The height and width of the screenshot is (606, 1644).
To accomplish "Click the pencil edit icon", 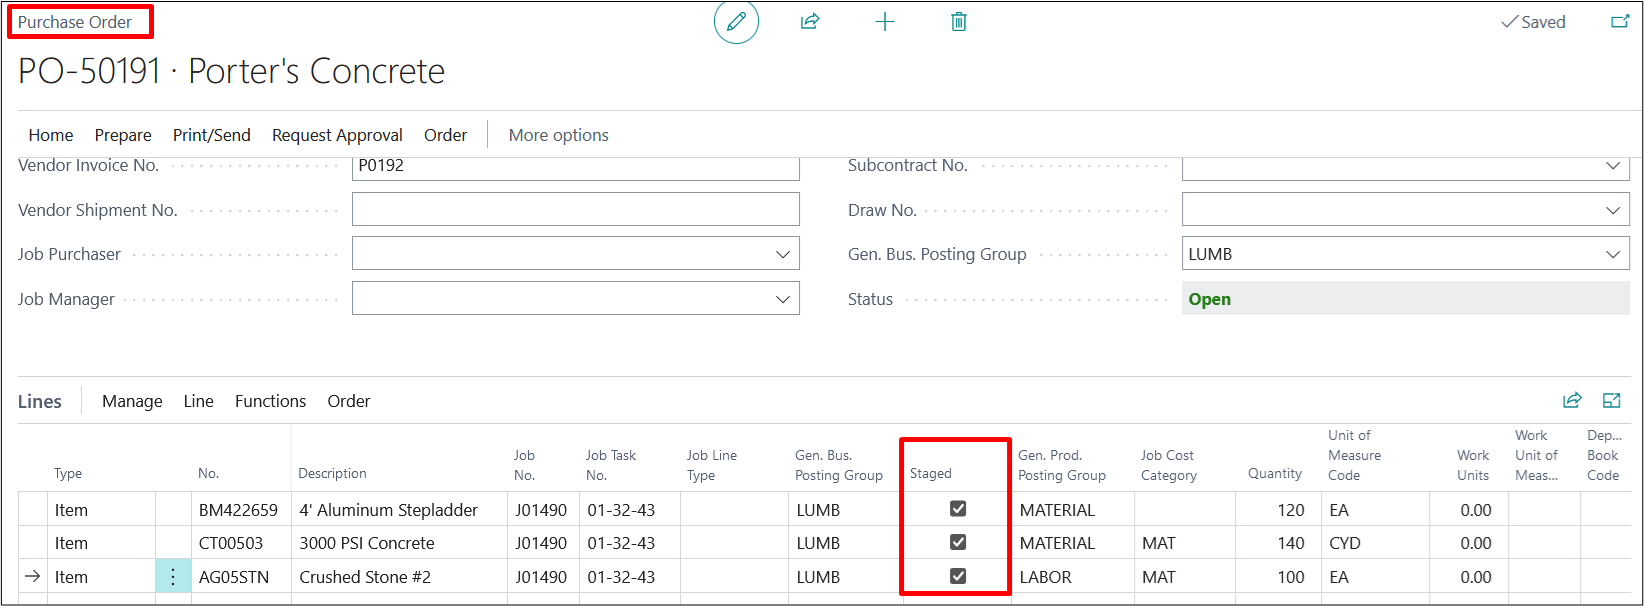I will pos(736,22).
